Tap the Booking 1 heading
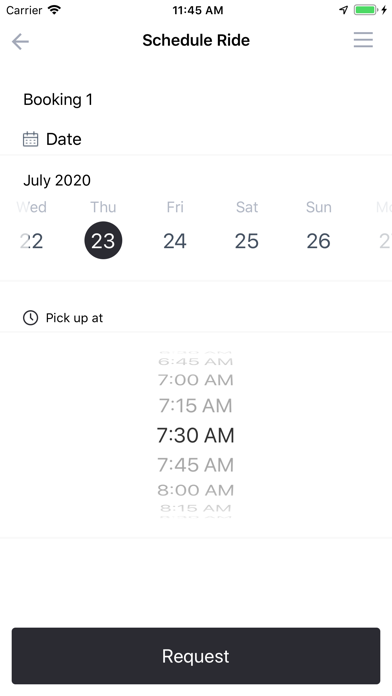Image resolution: width=392 pixels, height=696 pixels. [58, 99]
